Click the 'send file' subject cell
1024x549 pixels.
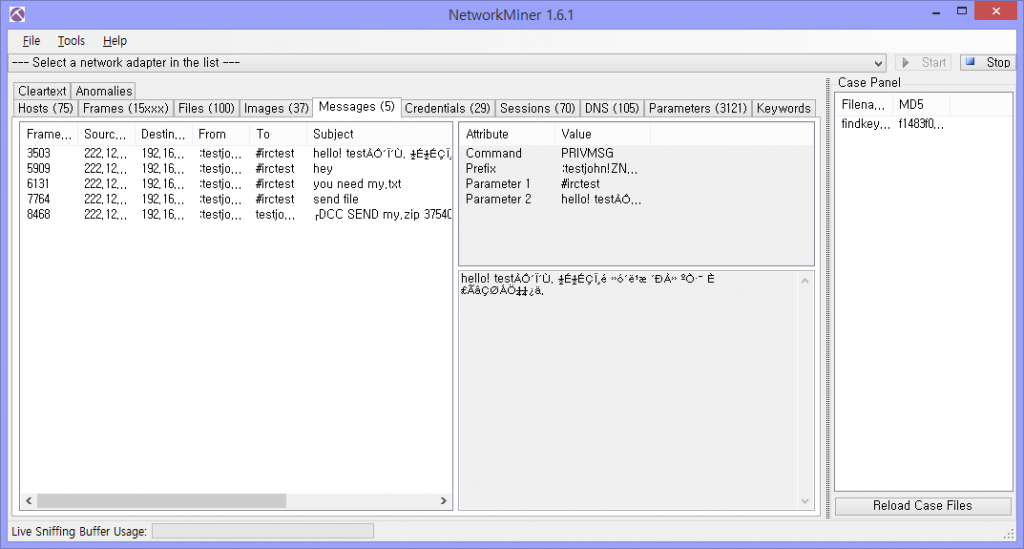(336, 199)
